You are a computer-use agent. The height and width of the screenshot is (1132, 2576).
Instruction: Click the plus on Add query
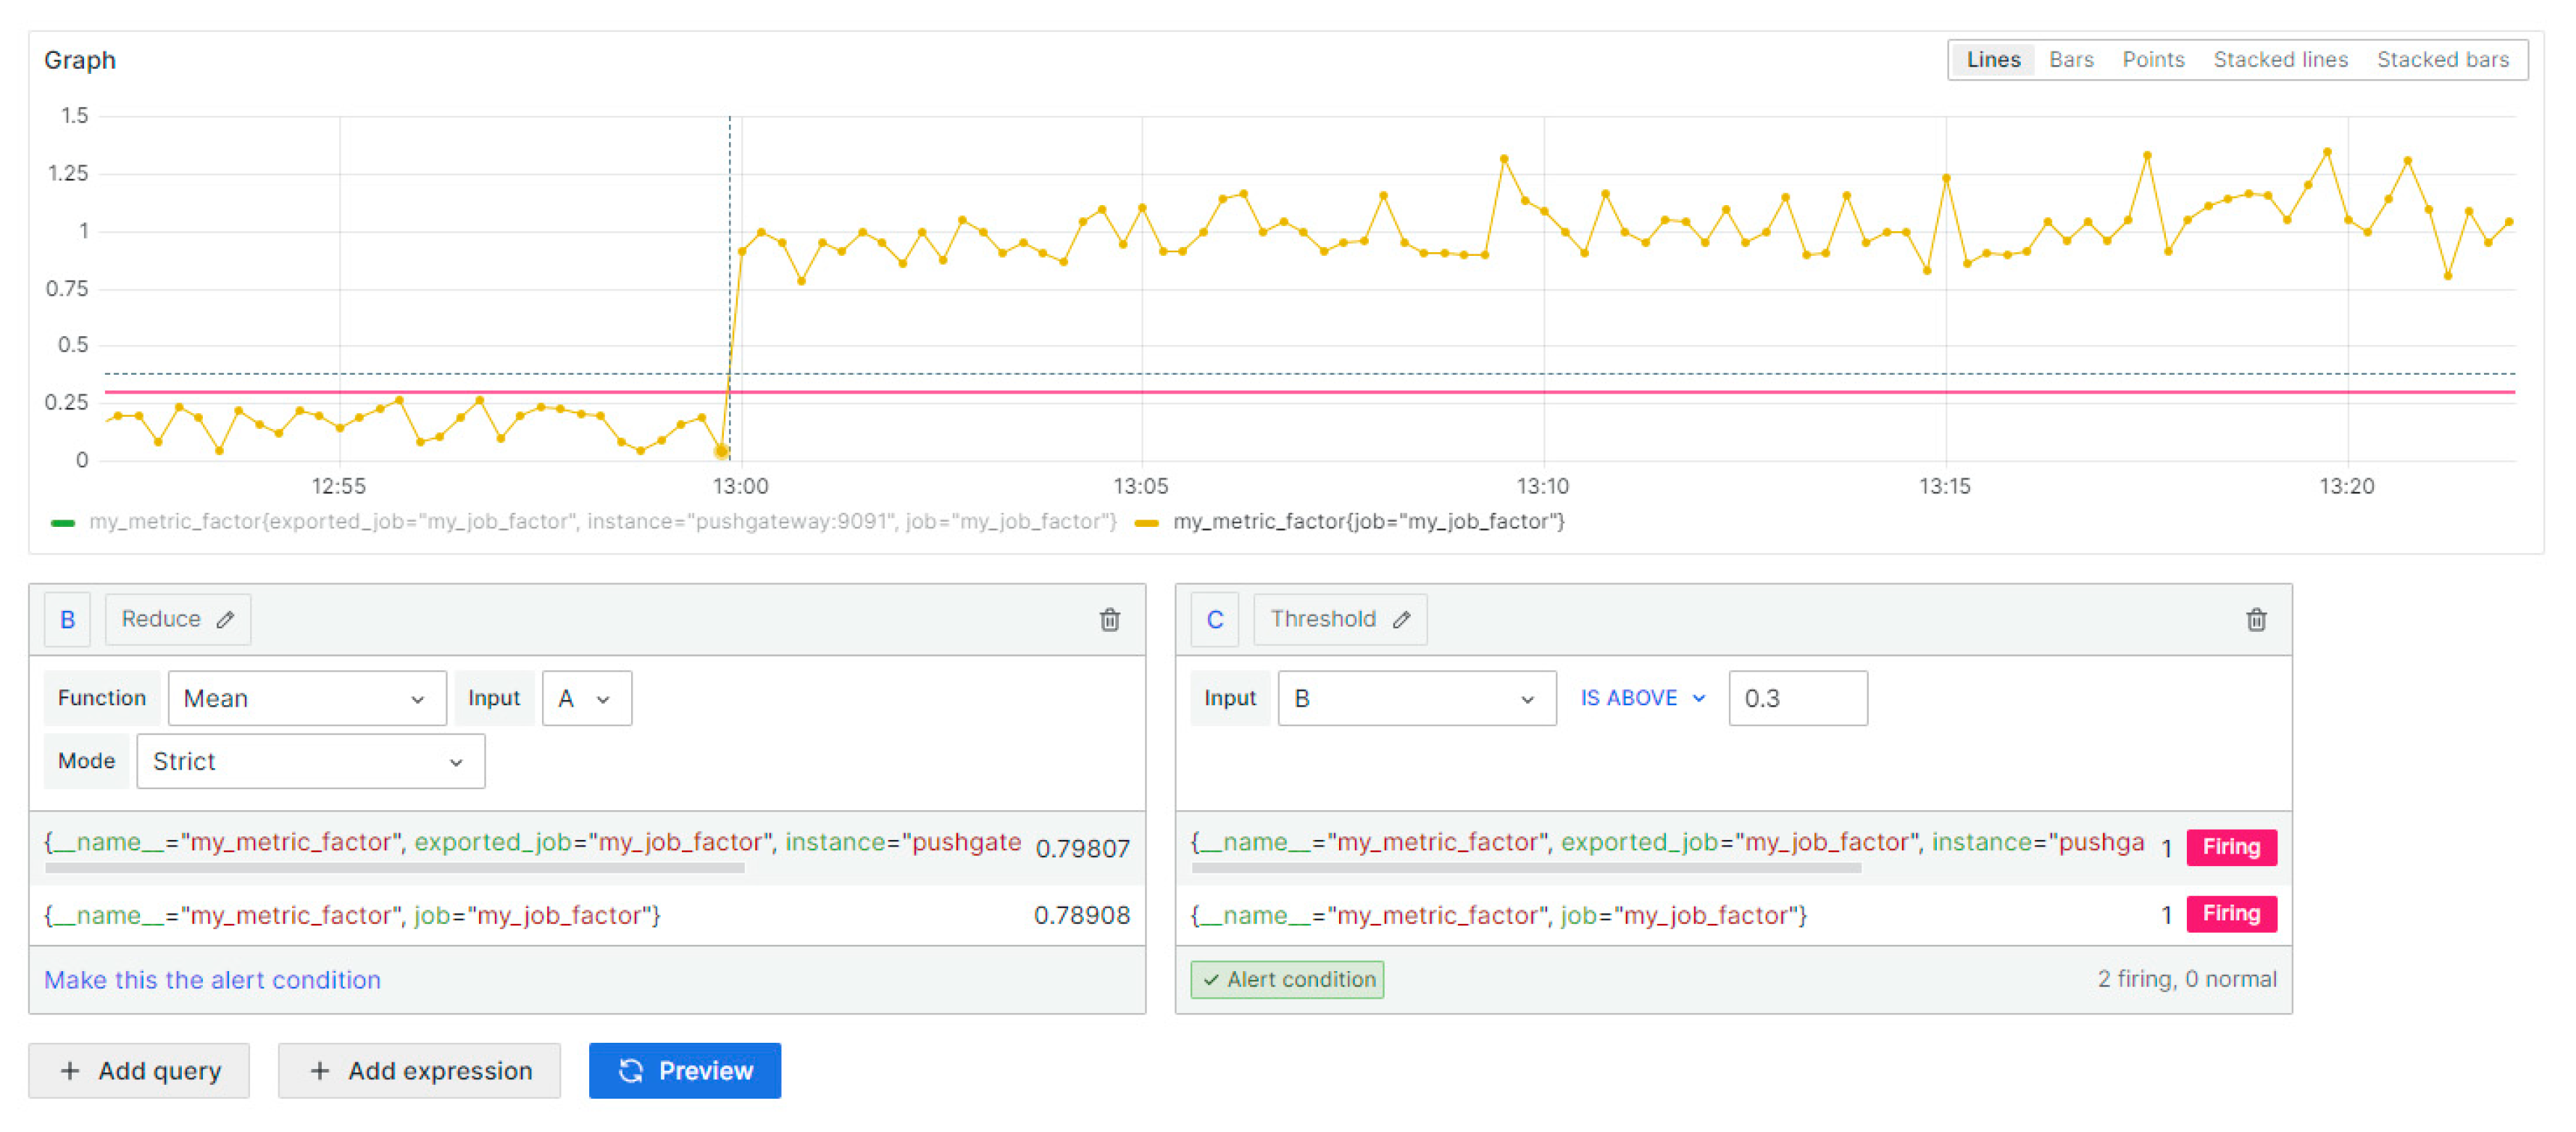click(70, 1071)
